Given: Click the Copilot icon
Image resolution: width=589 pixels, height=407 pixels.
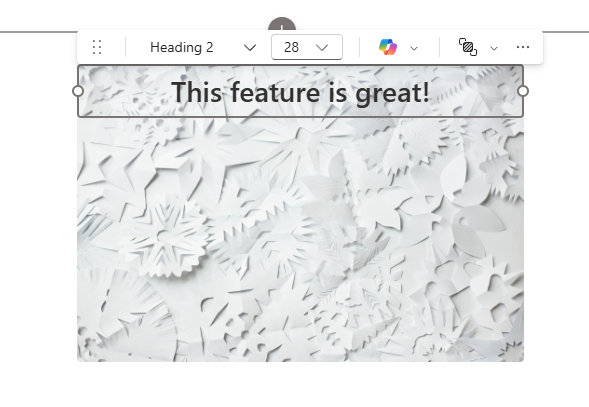Looking at the screenshot, I should [x=388, y=47].
